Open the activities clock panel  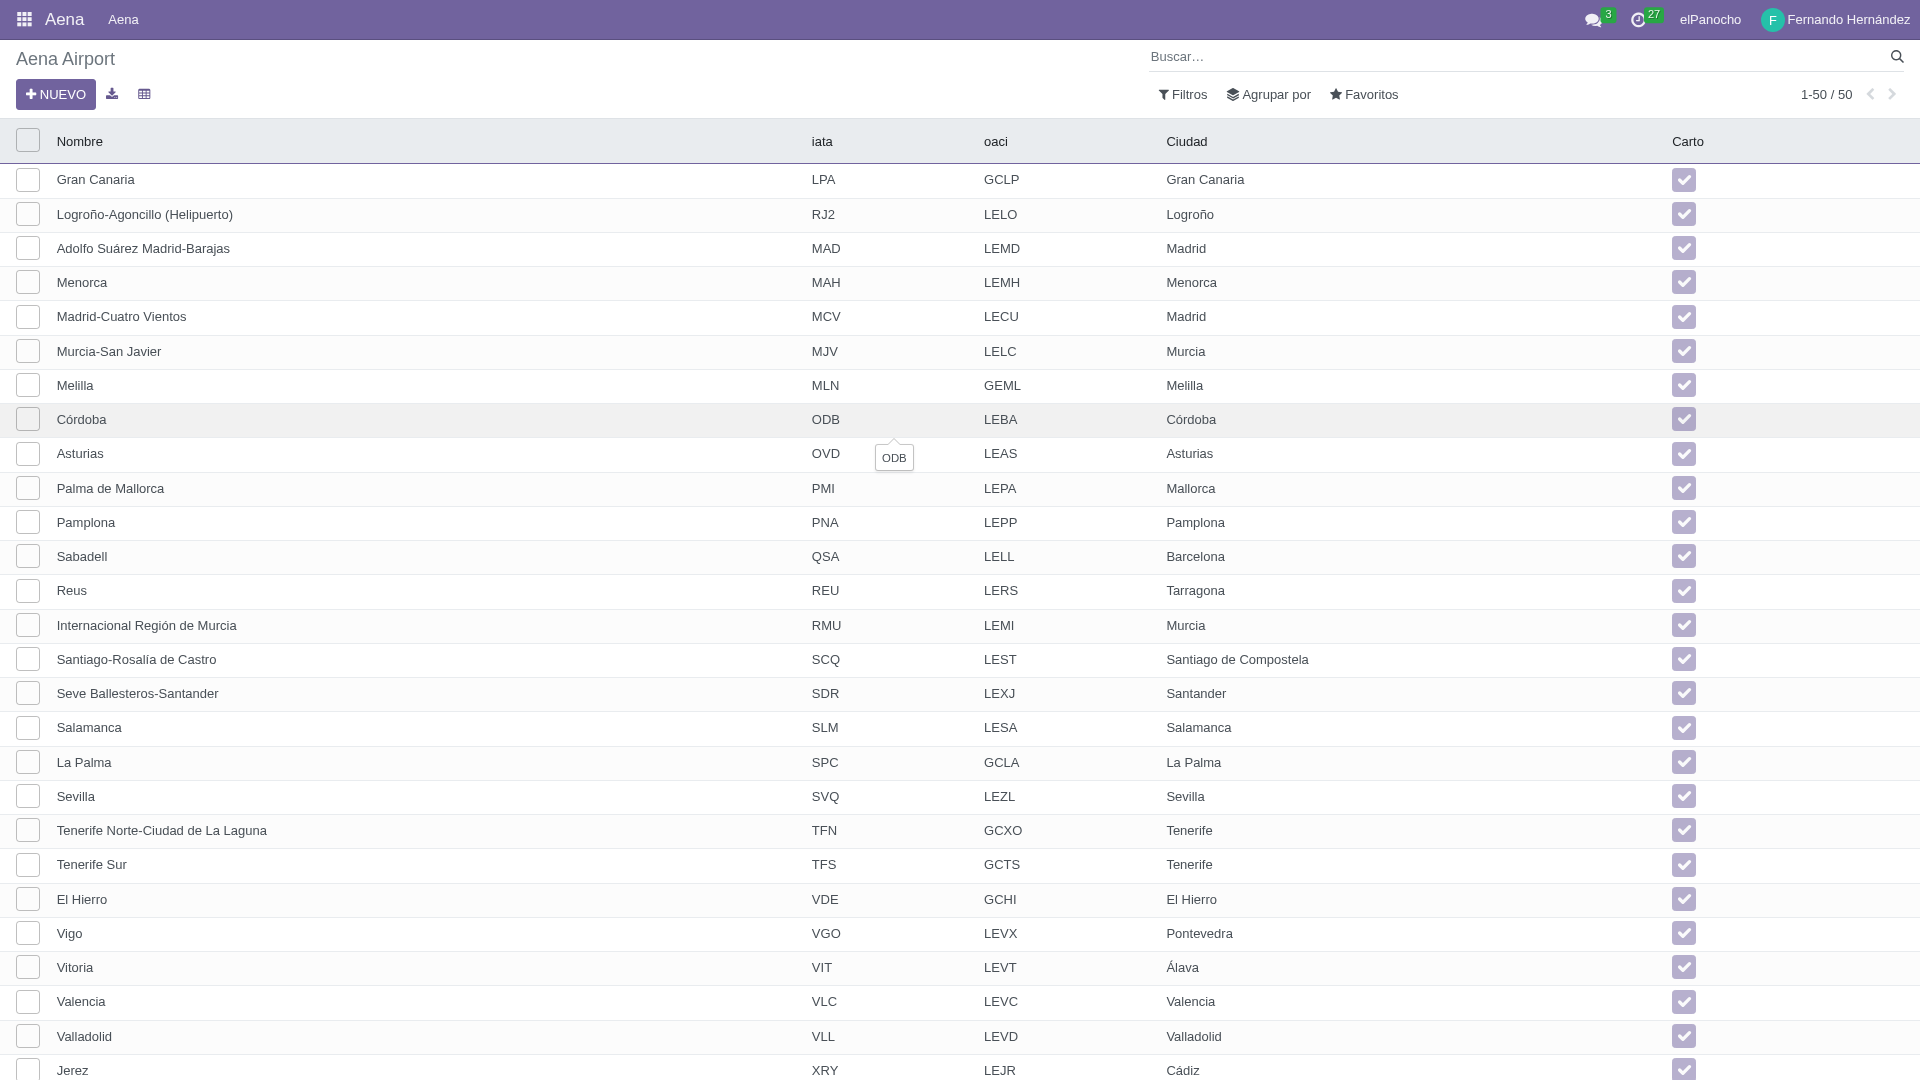pos(1637,19)
